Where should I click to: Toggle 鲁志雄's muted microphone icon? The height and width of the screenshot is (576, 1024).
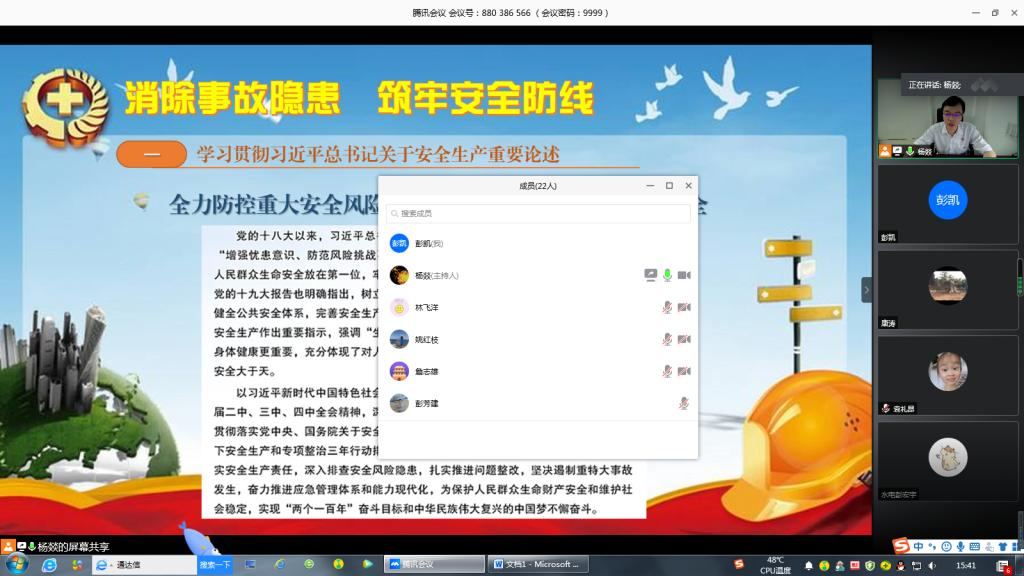tap(667, 371)
